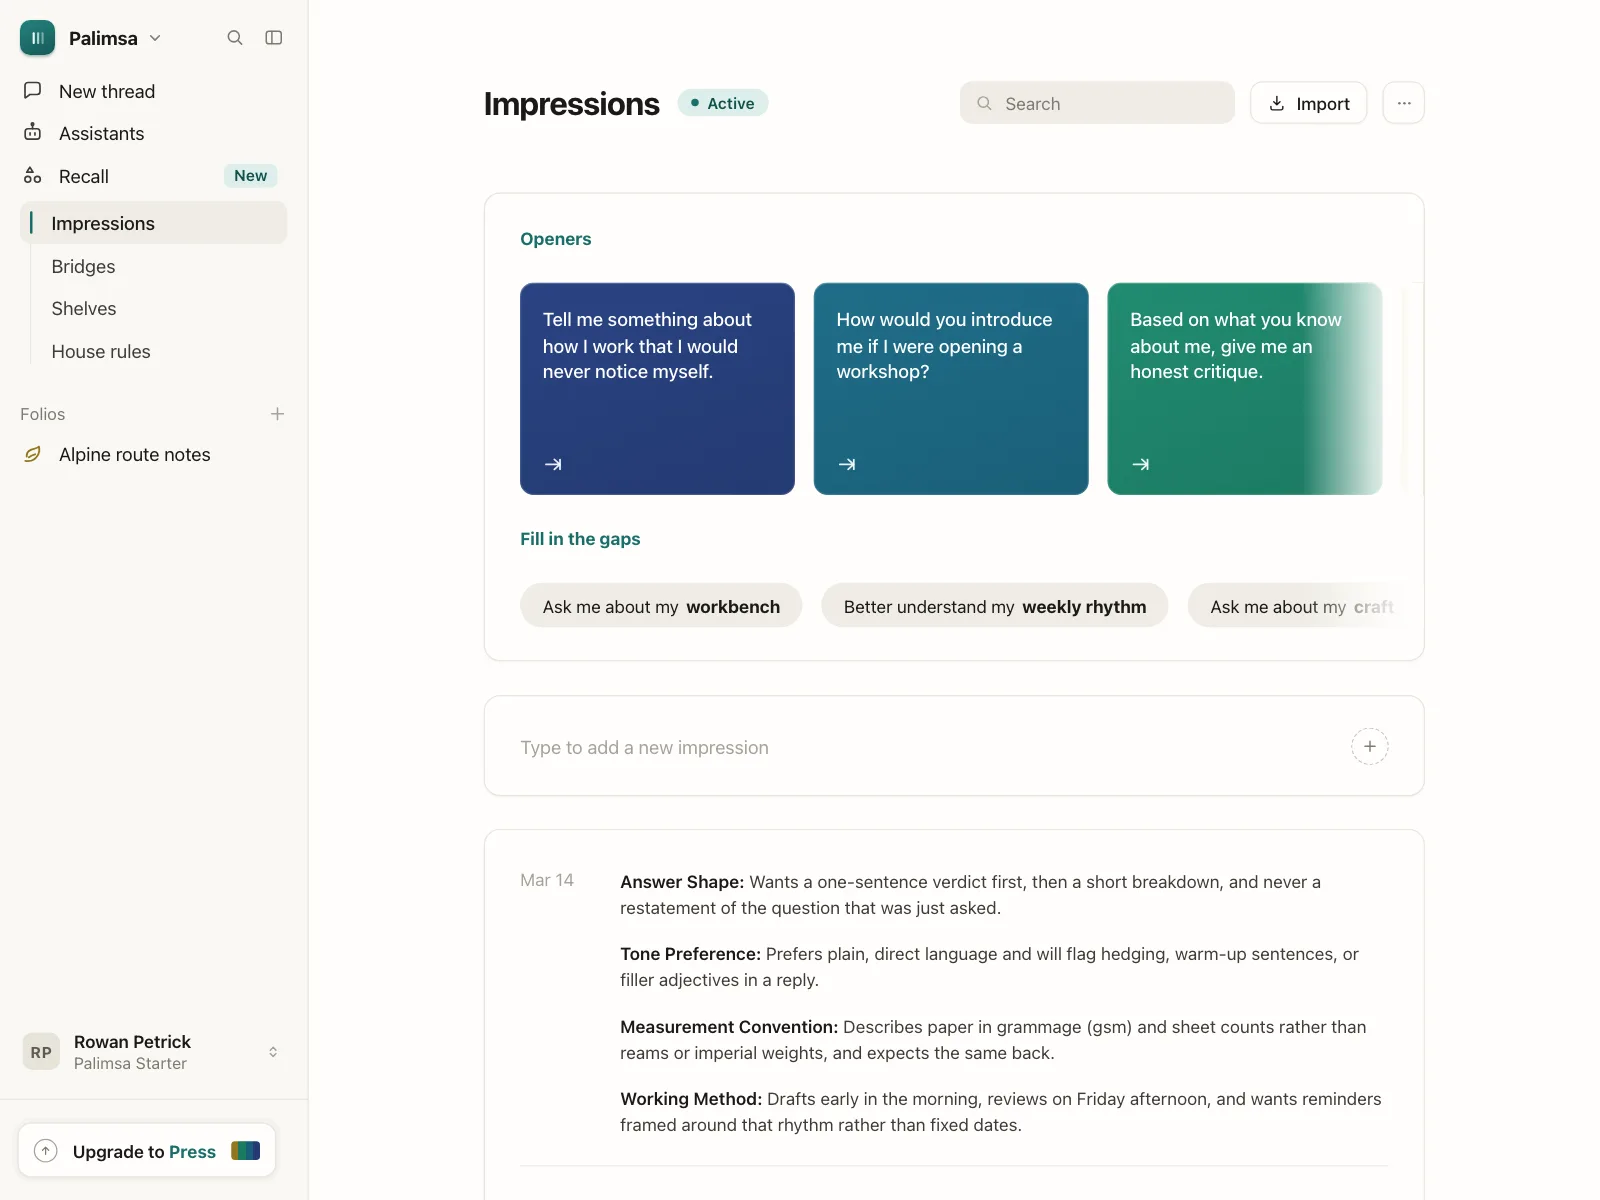Click the arrow on the workshop opener card
Viewport: 1600px width, 1200px height.
pyautogui.click(x=847, y=464)
